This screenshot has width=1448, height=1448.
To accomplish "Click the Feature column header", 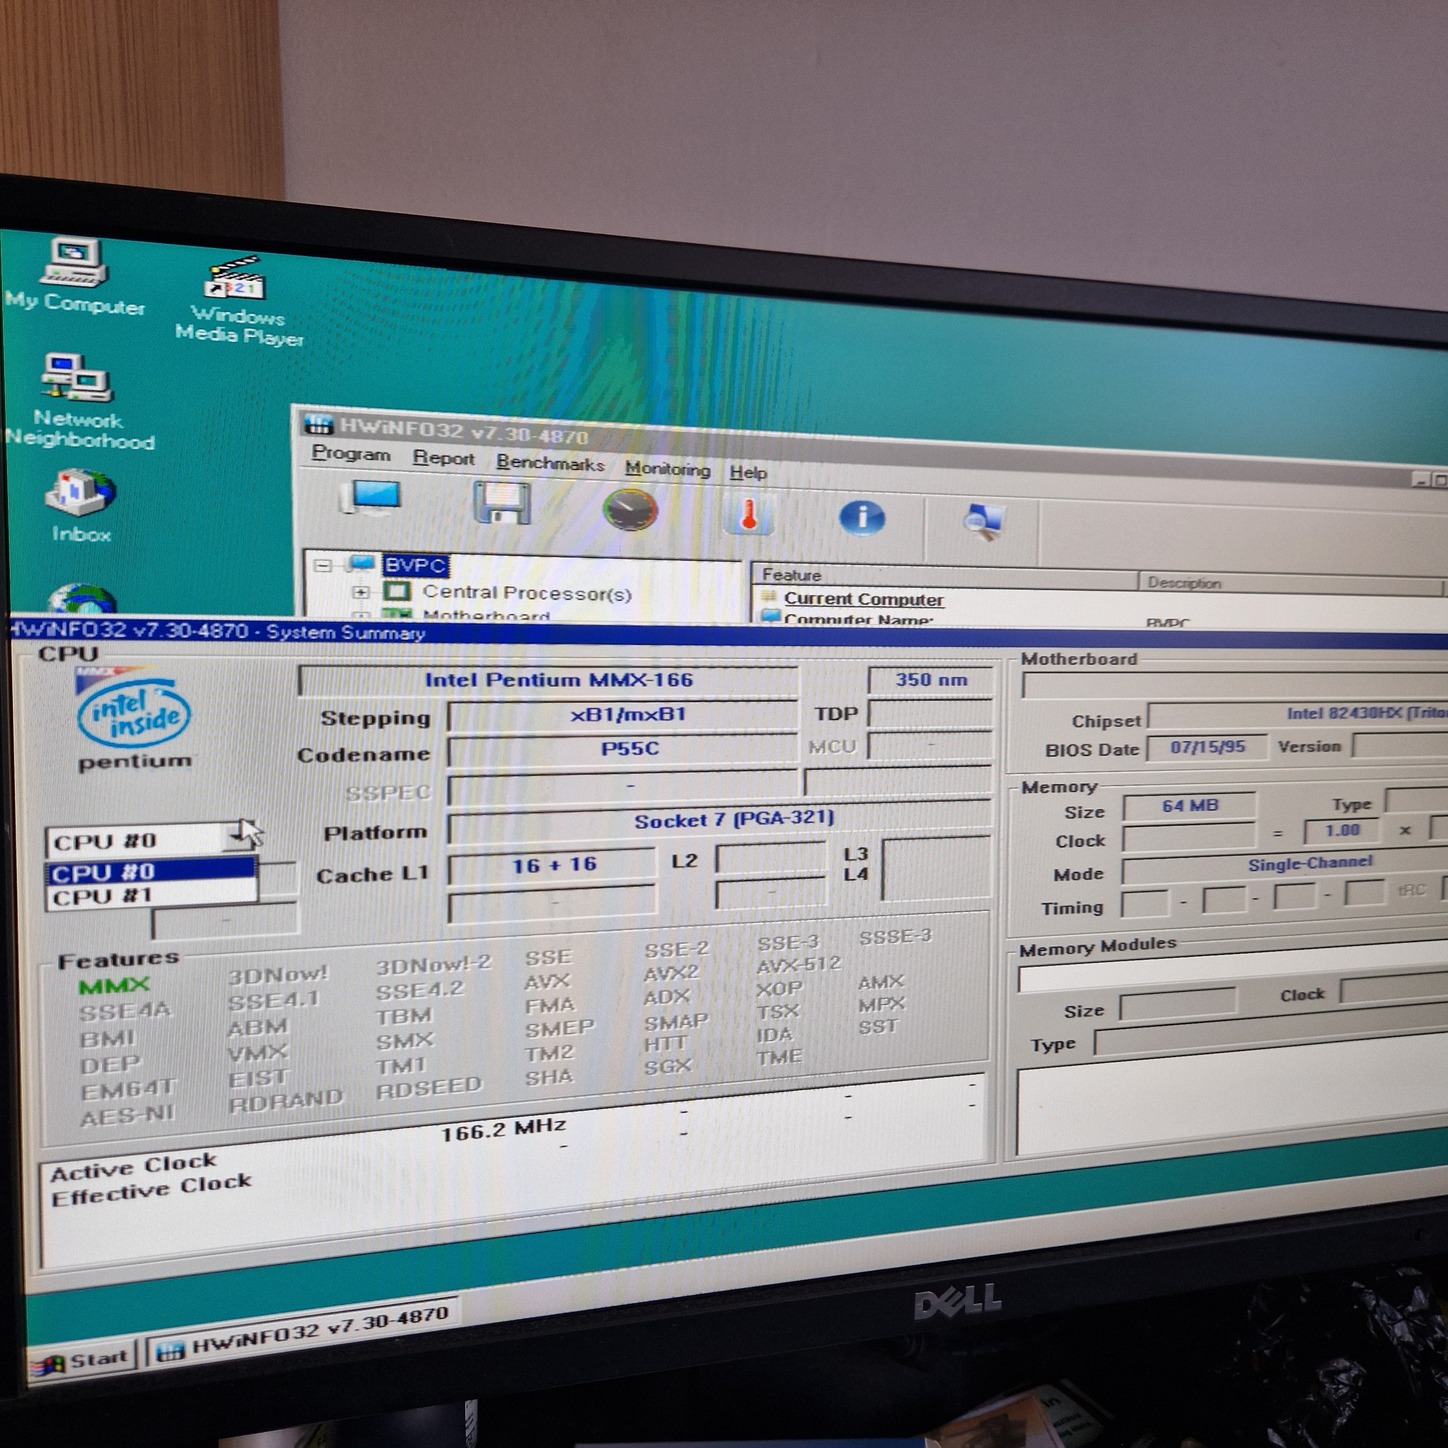I will (x=945, y=576).
